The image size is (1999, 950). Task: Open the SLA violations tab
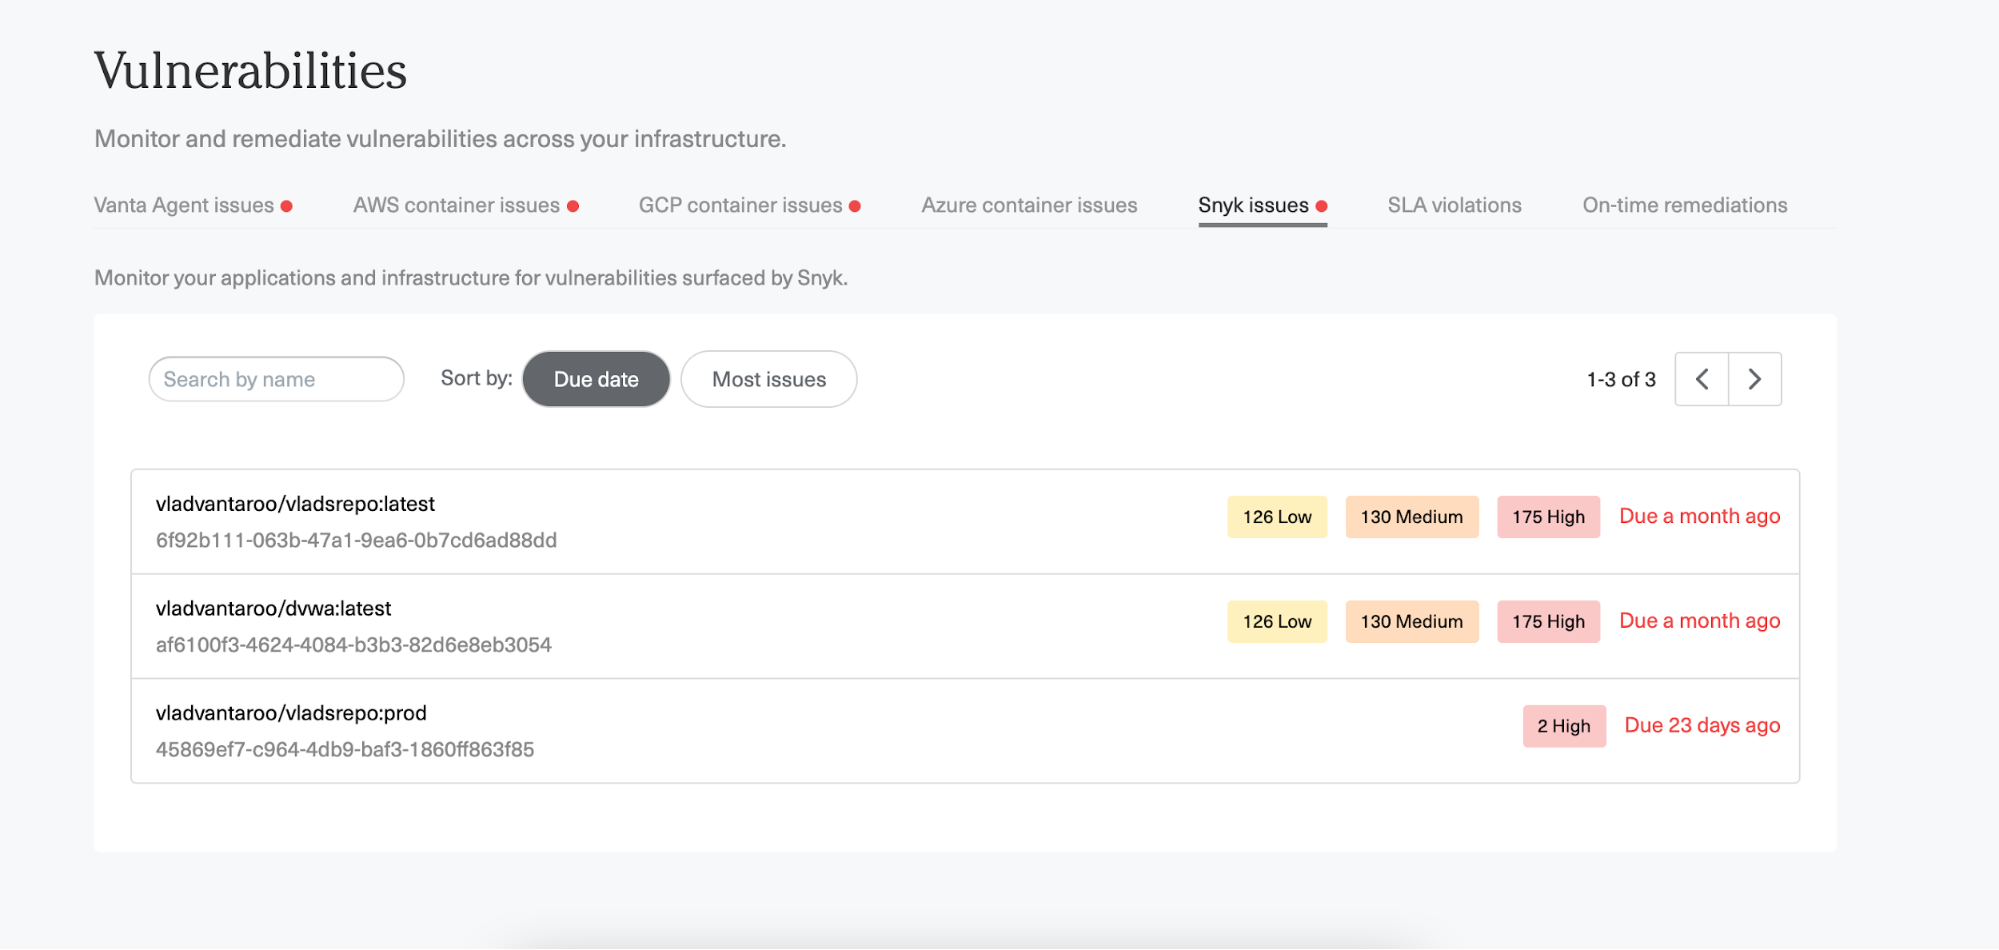[x=1454, y=205]
